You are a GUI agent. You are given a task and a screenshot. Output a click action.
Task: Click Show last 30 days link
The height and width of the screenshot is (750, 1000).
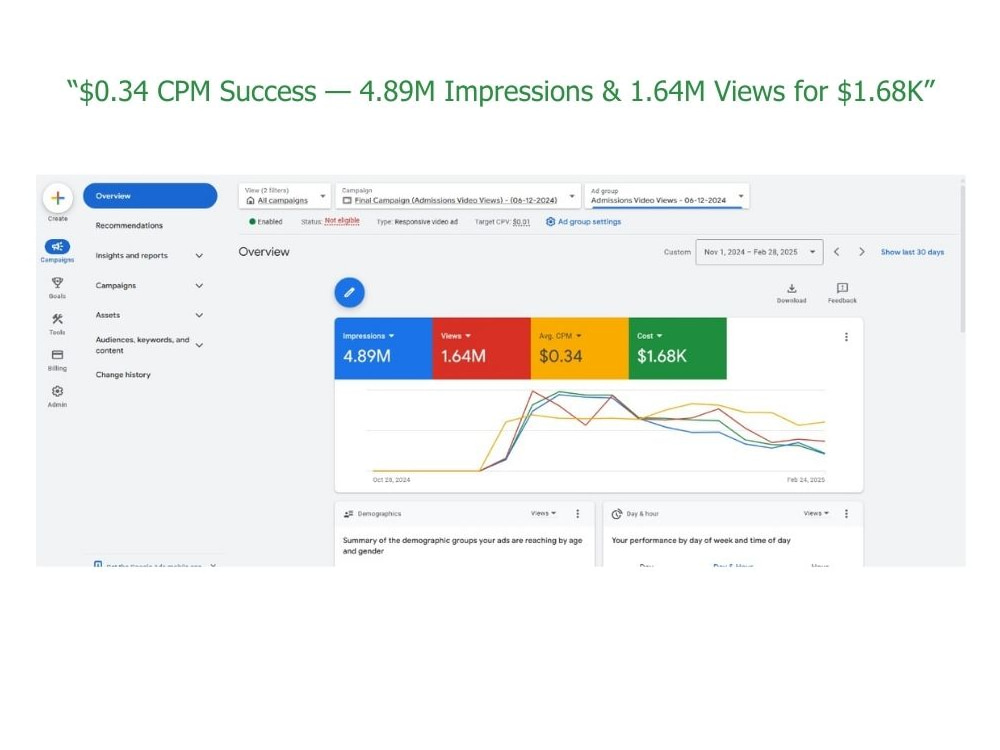click(912, 252)
